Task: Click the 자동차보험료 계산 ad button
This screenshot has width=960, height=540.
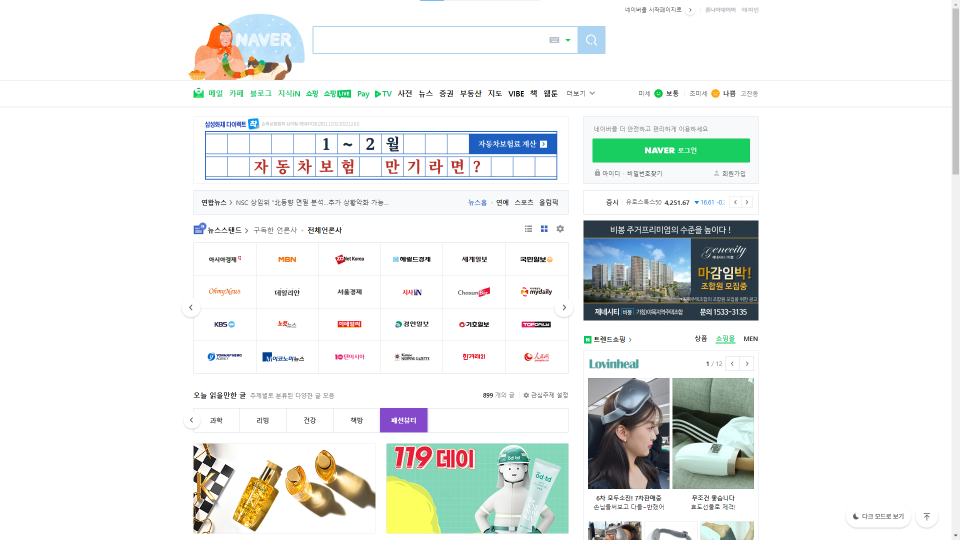Action: click(x=512, y=144)
